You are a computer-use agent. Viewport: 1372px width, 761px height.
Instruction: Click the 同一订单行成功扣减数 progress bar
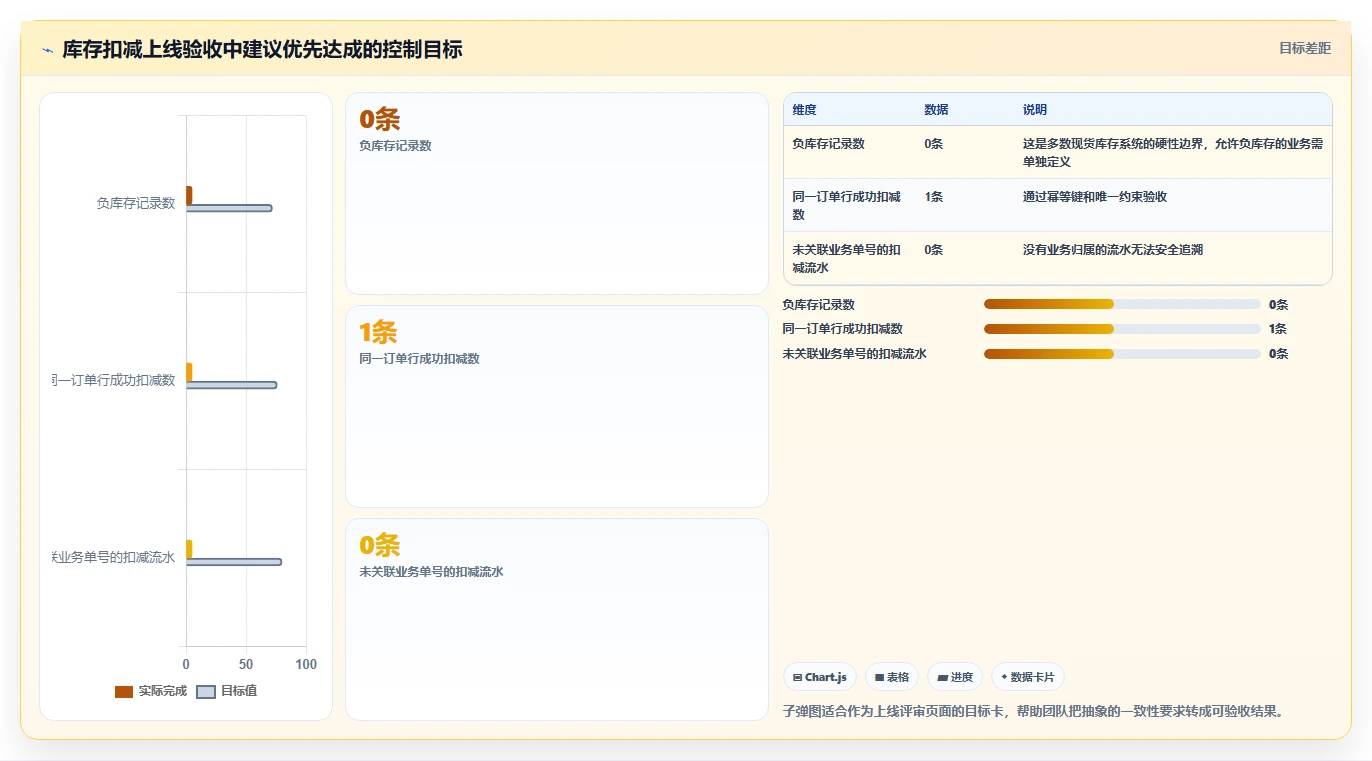[x=1122, y=329]
